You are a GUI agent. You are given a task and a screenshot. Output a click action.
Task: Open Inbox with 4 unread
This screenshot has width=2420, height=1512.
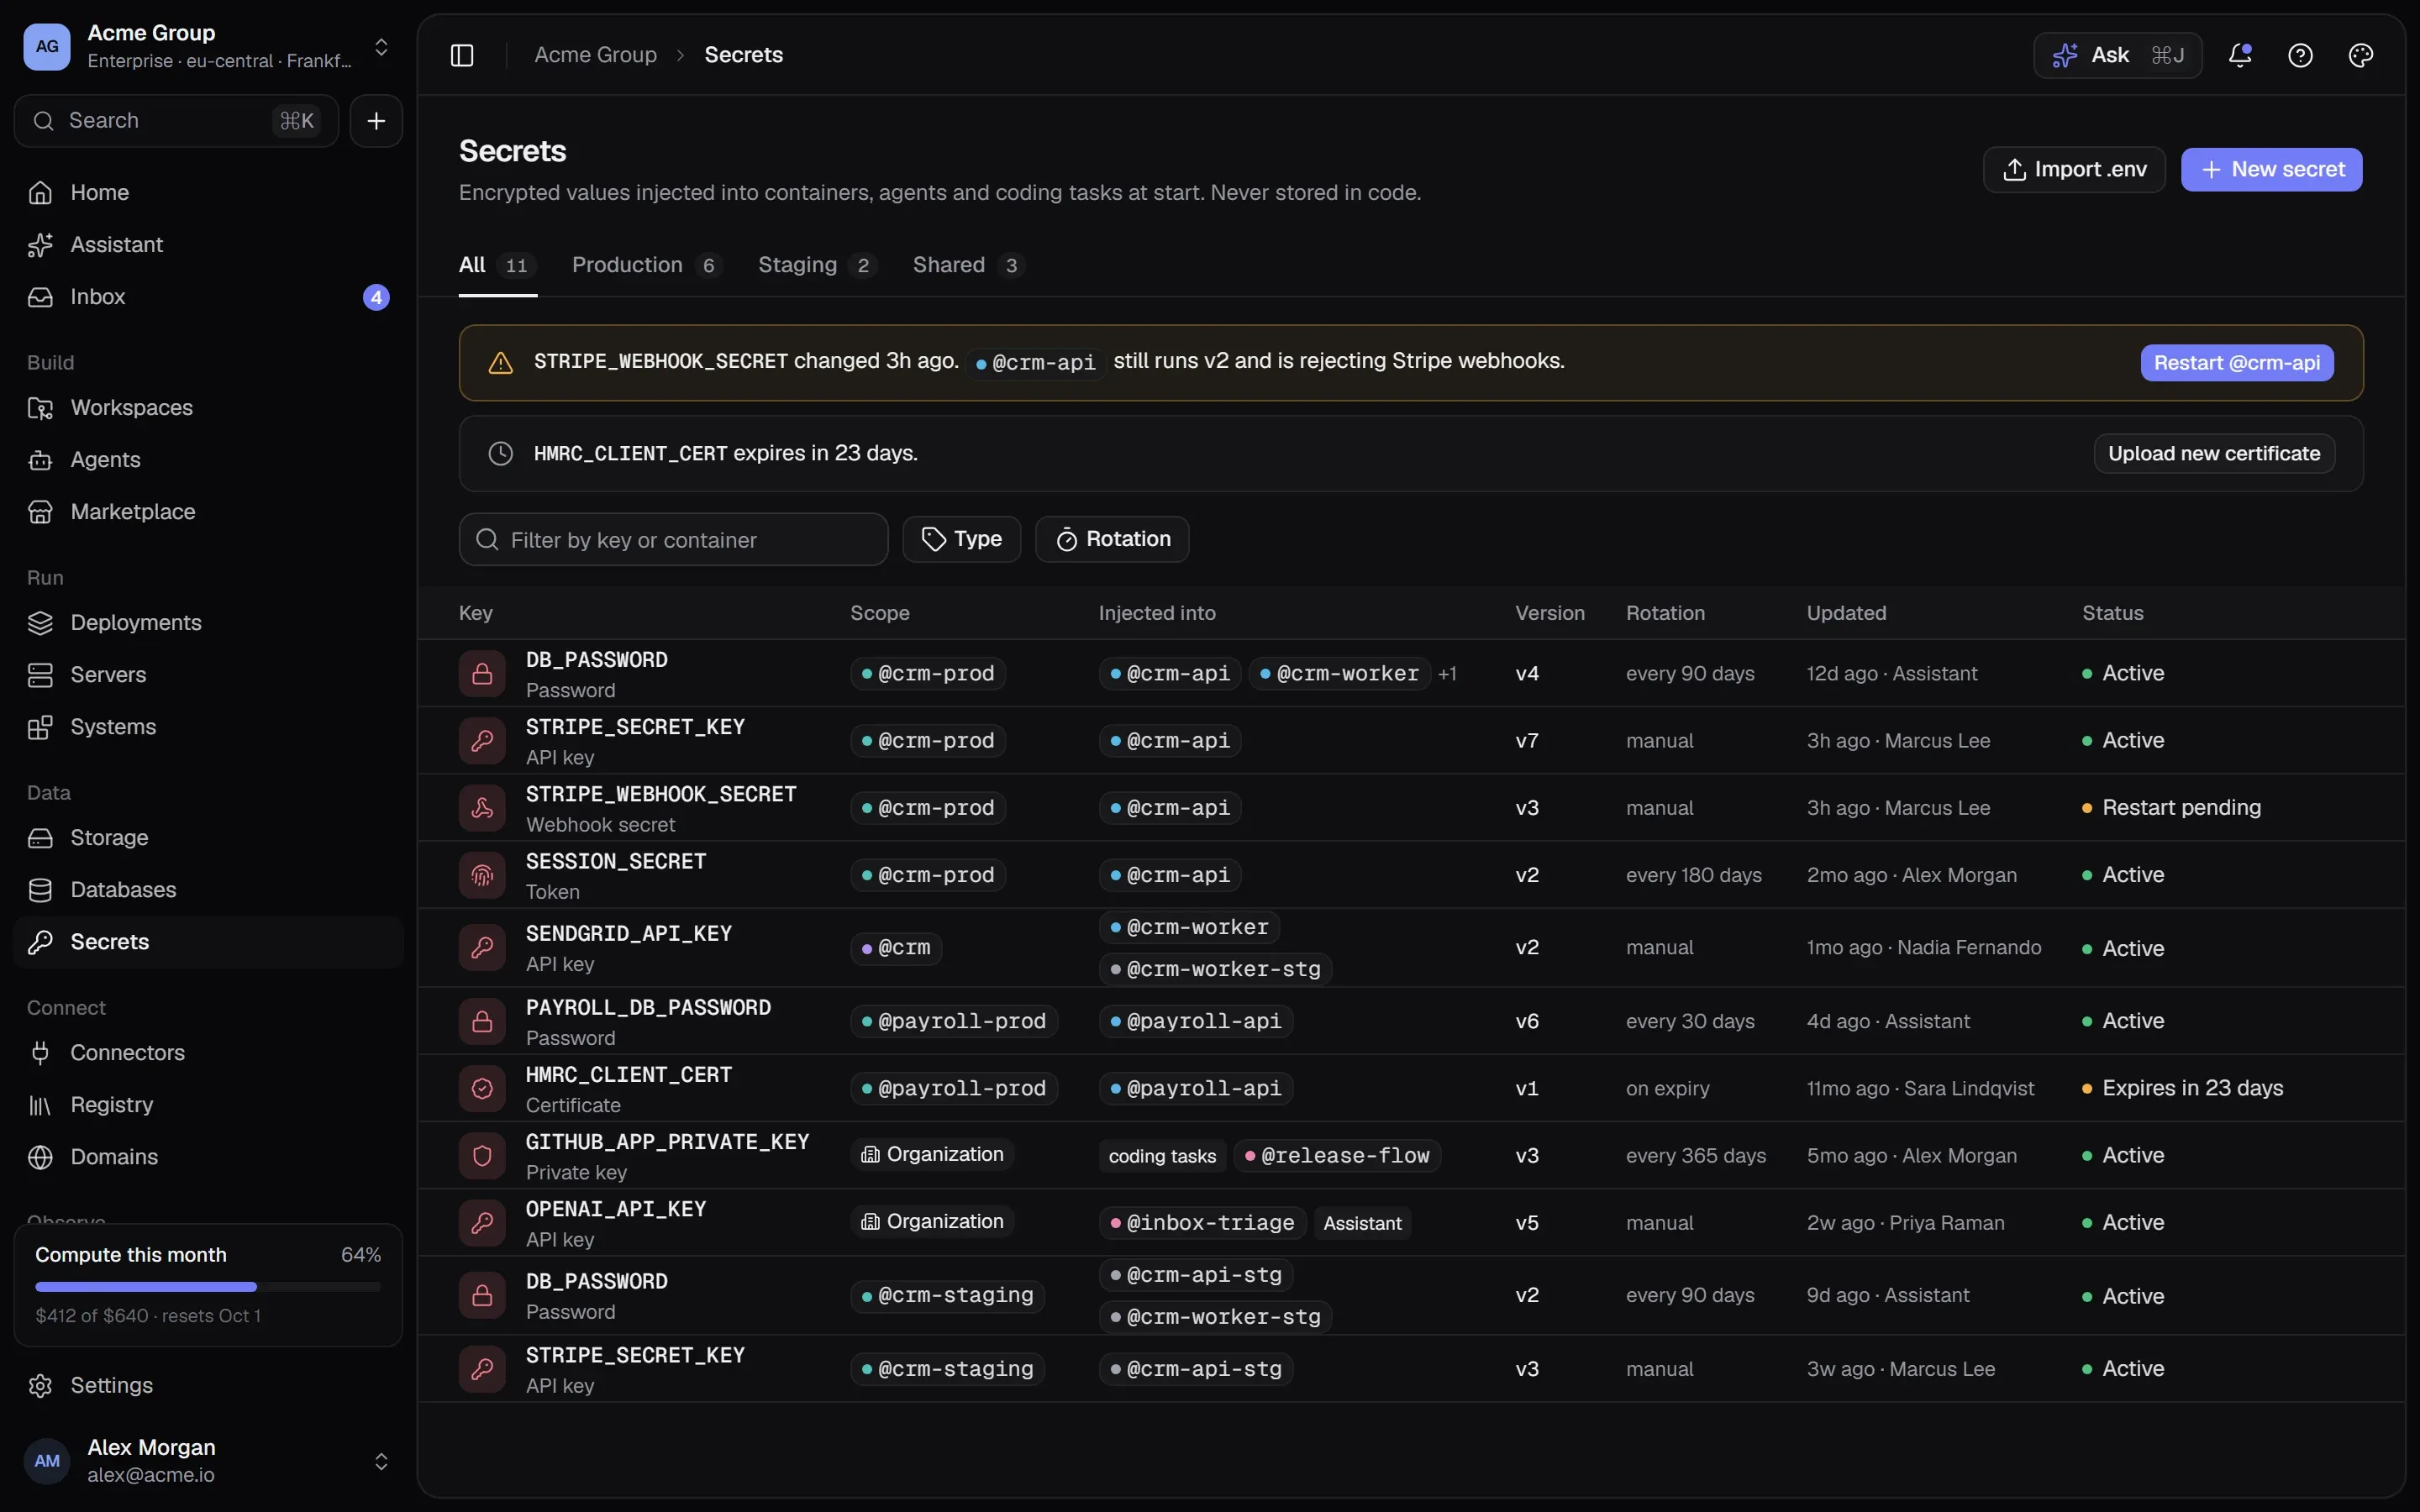pos(208,297)
